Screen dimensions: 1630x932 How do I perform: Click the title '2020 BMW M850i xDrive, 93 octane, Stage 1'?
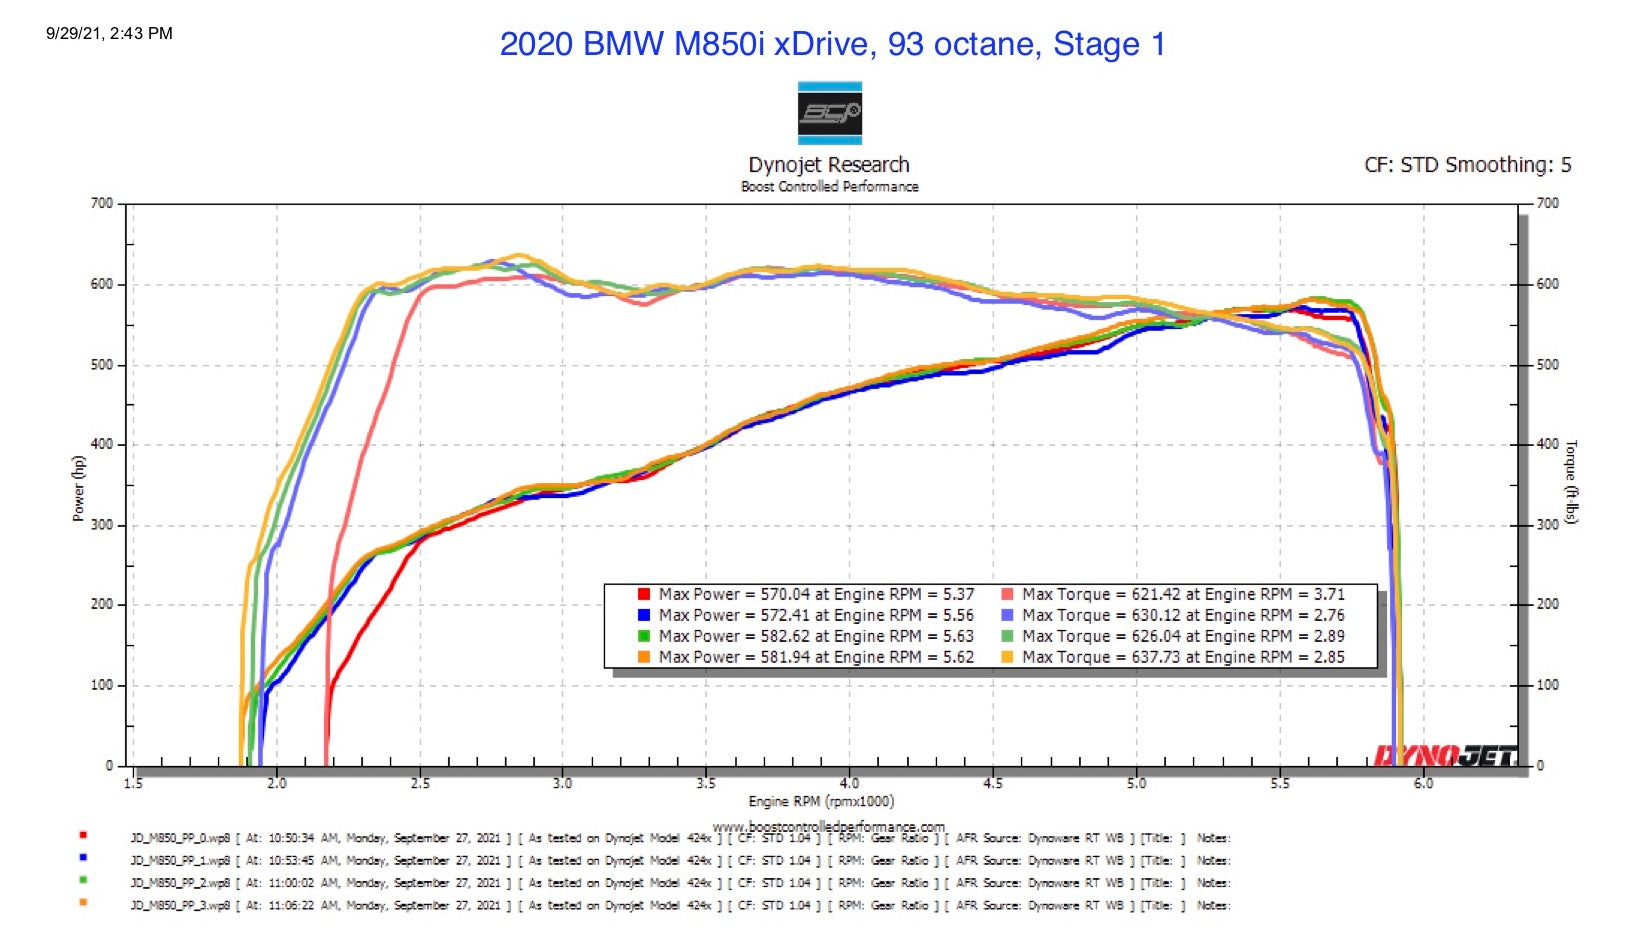pyautogui.click(x=832, y=44)
